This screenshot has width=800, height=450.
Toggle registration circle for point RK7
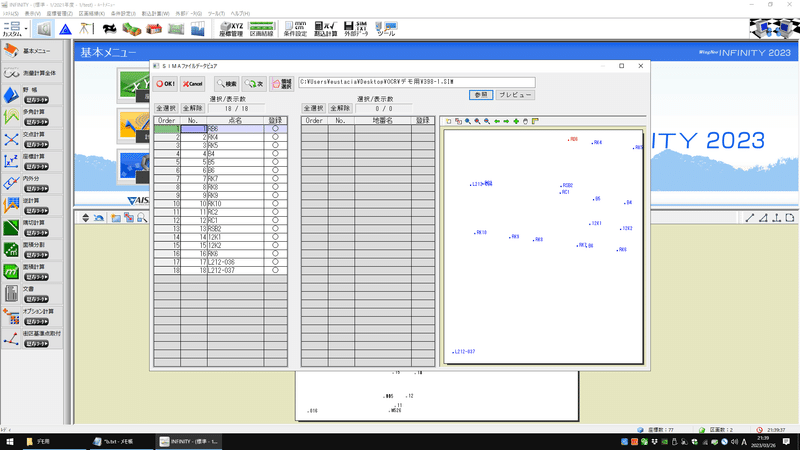click(275, 179)
